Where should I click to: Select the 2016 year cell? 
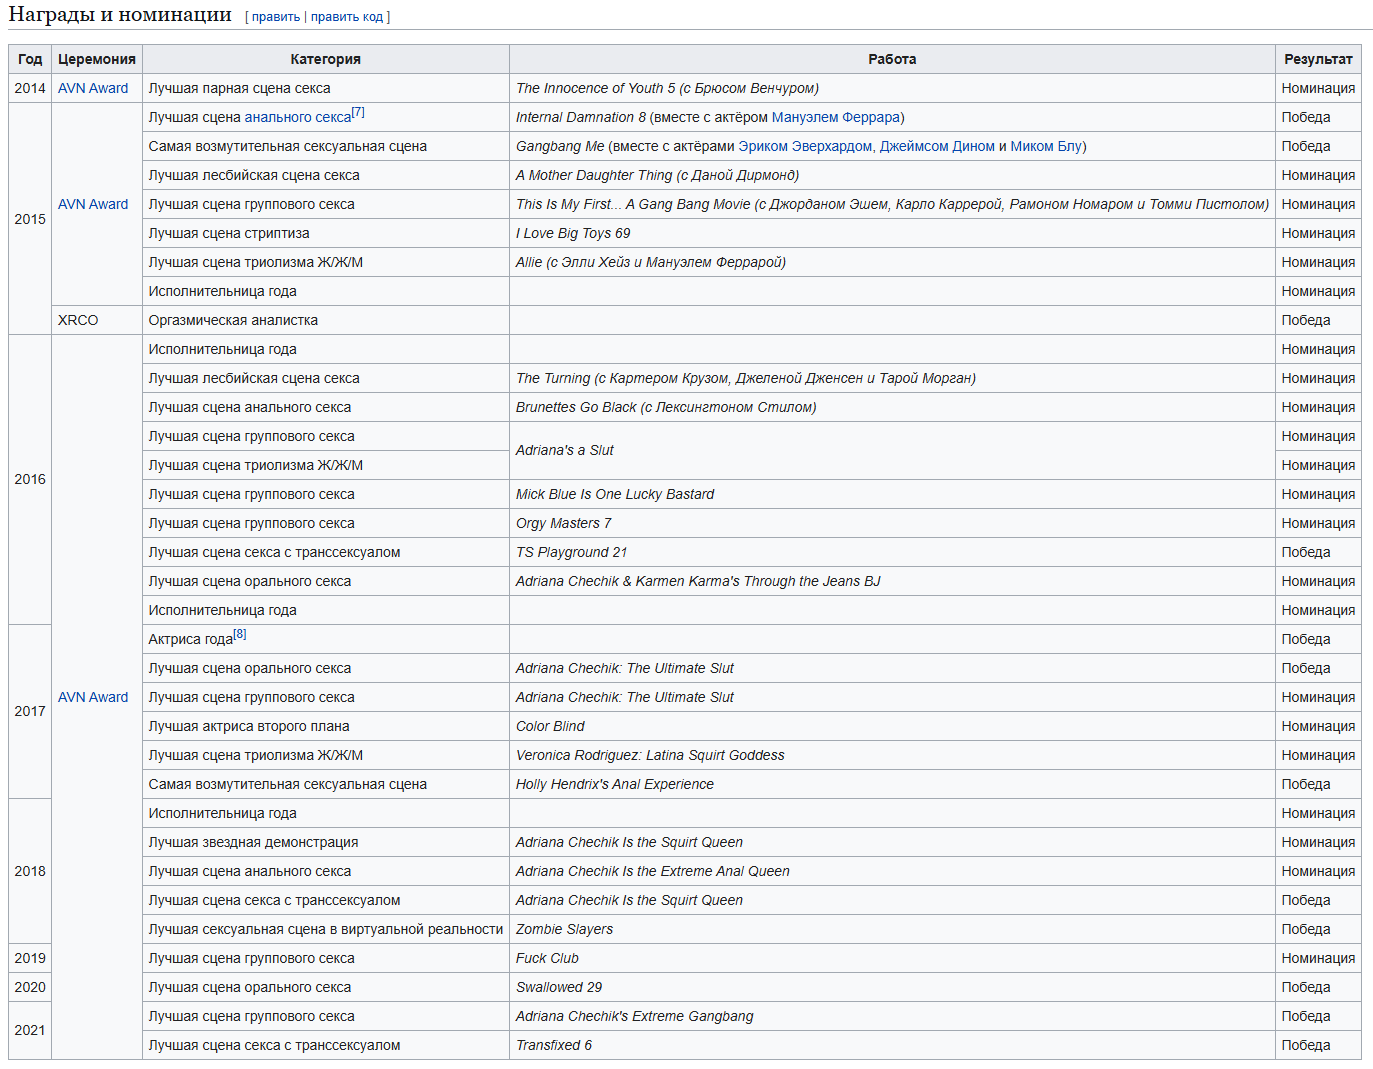click(x=30, y=480)
